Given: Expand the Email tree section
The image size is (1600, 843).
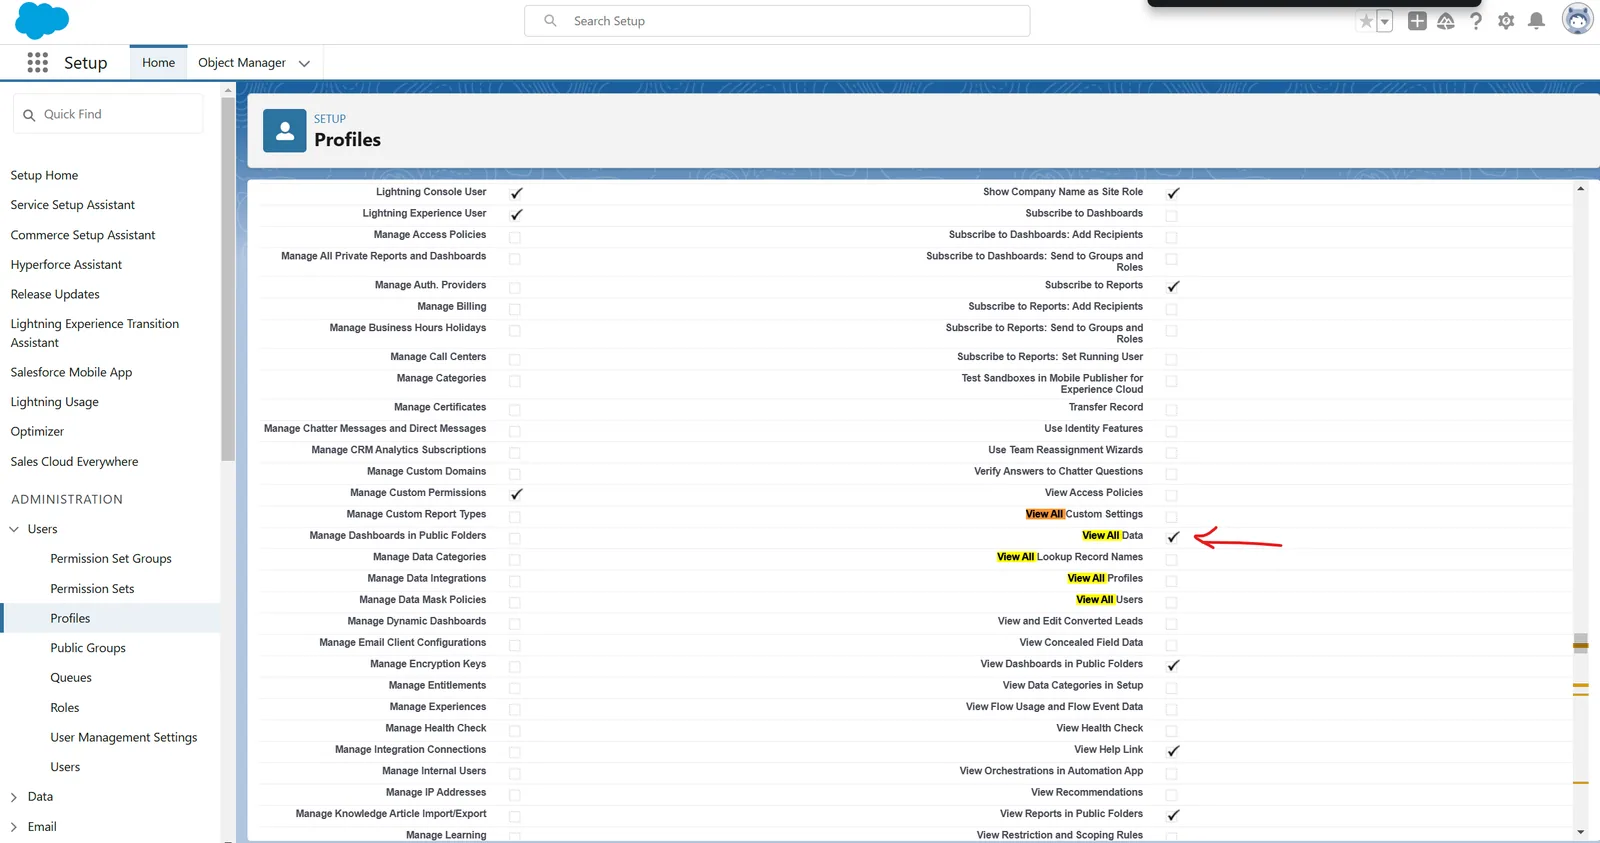Looking at the screenshot, I should [14, 827].
